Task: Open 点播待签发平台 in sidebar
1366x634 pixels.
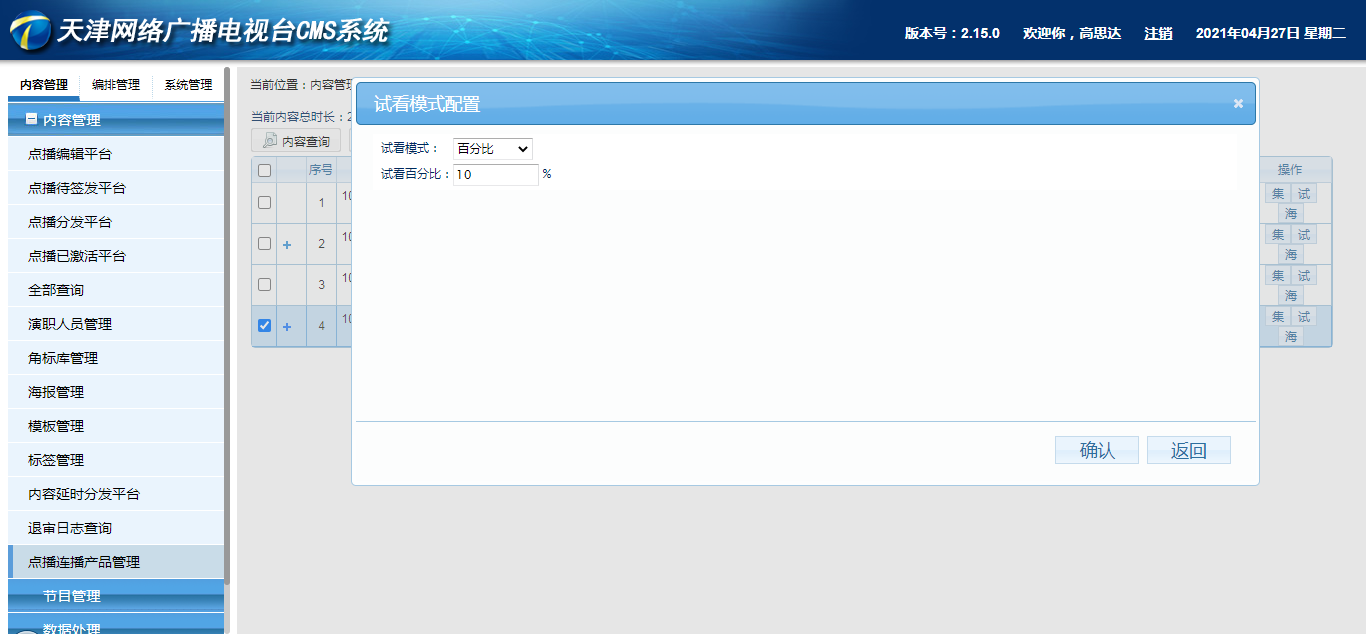Action: pos(116,188)
